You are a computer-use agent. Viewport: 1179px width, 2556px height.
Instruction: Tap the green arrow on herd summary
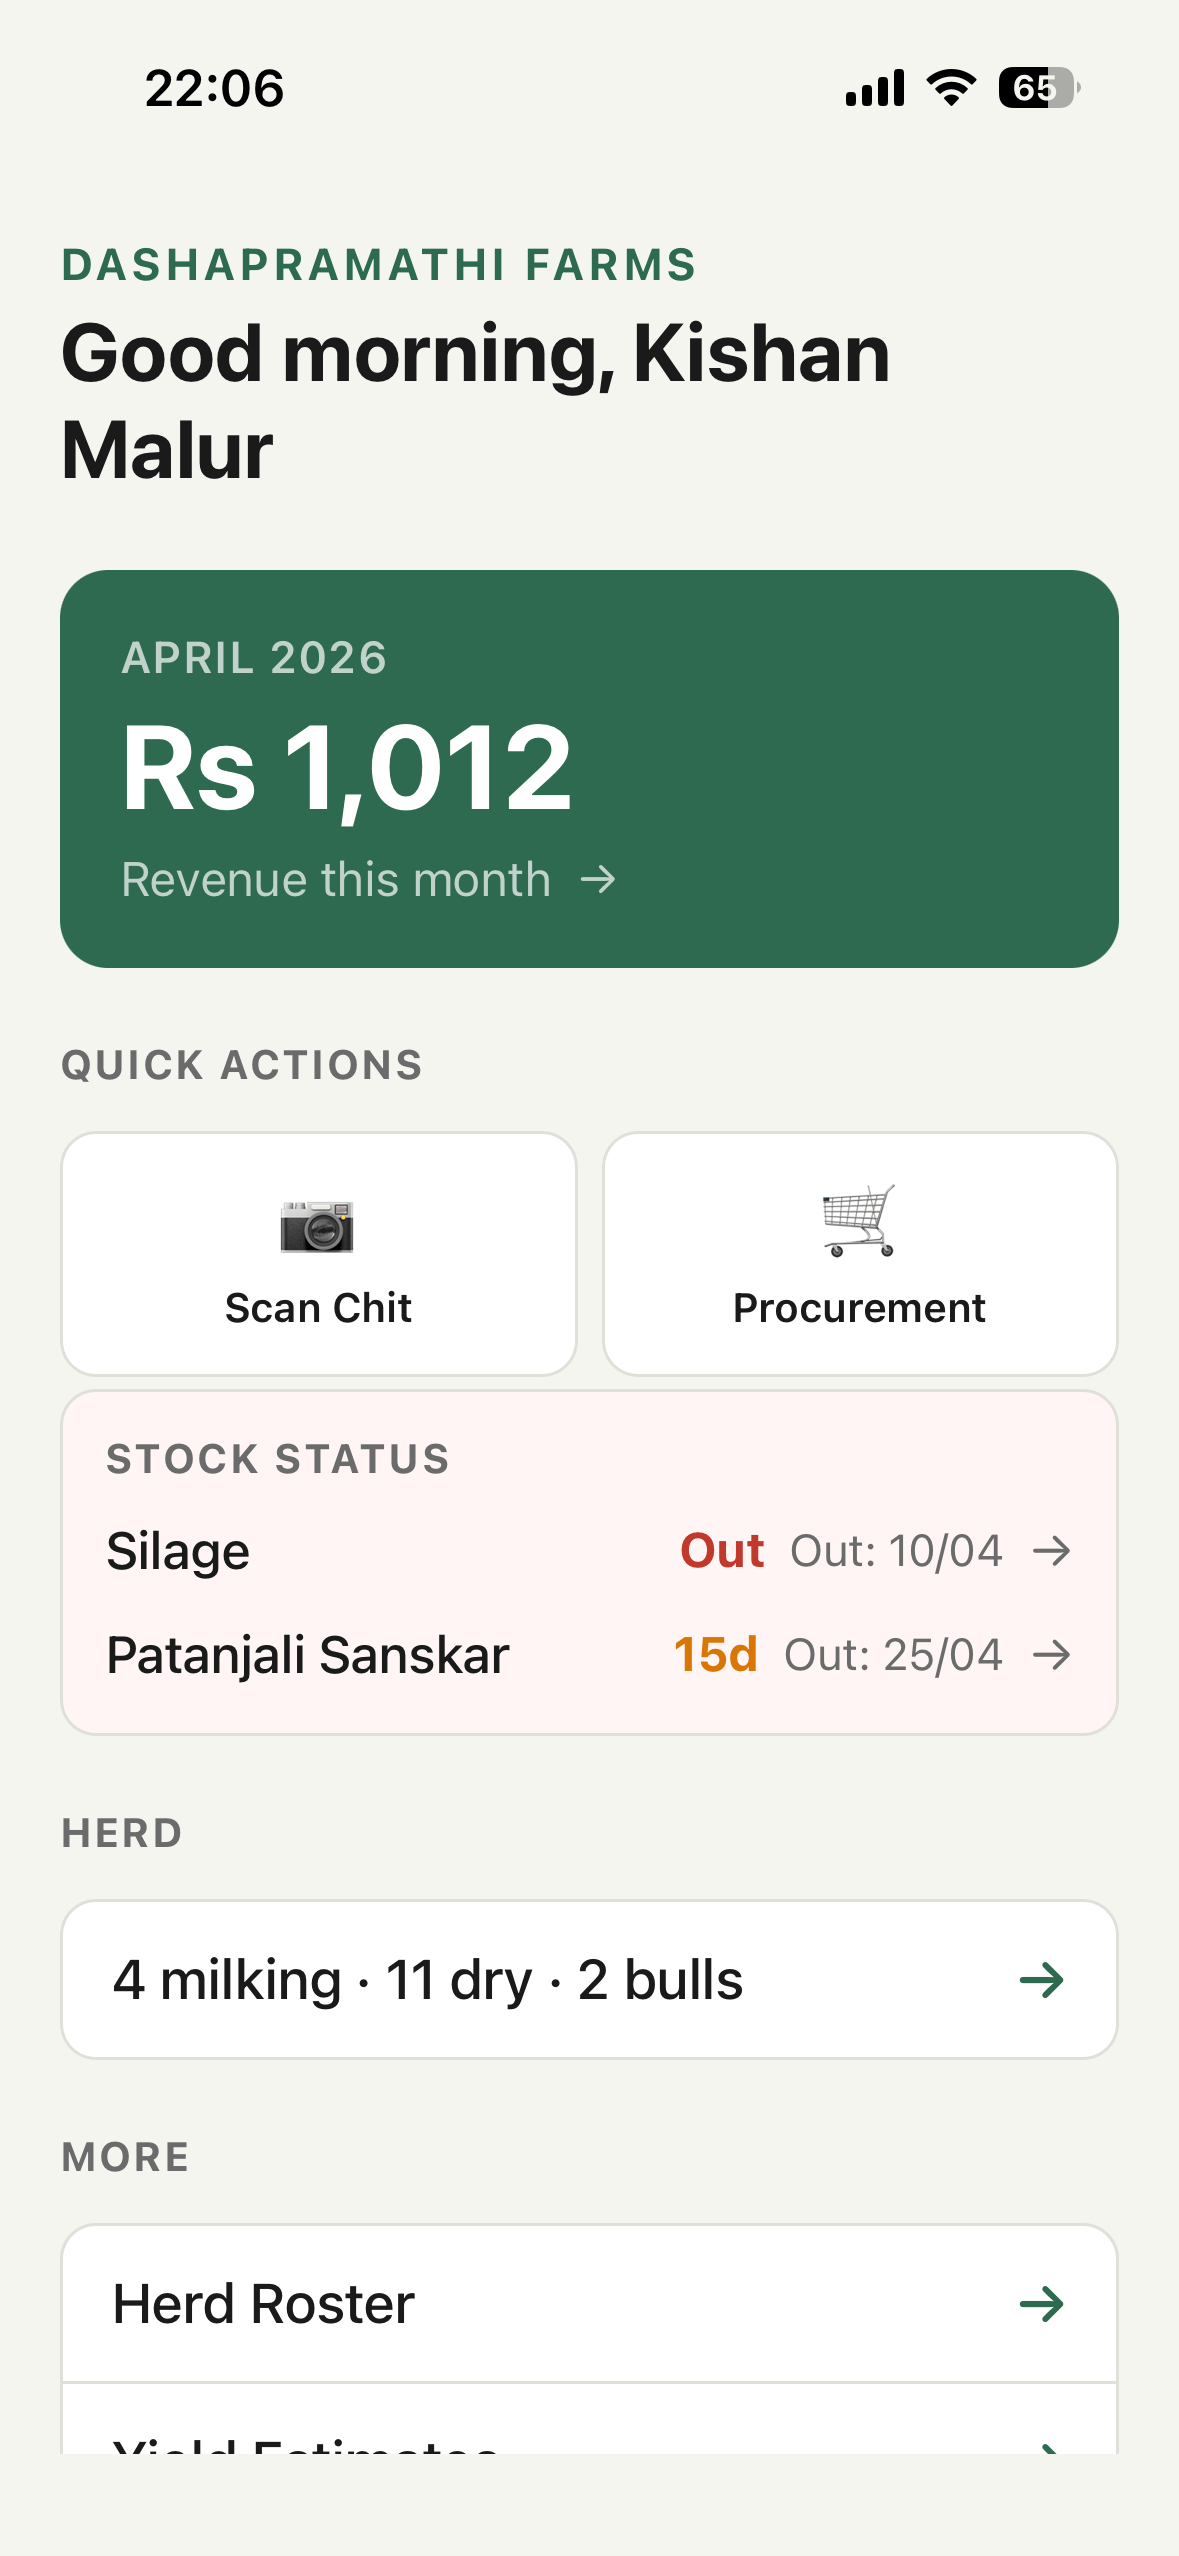[x=1041, y=1980]
